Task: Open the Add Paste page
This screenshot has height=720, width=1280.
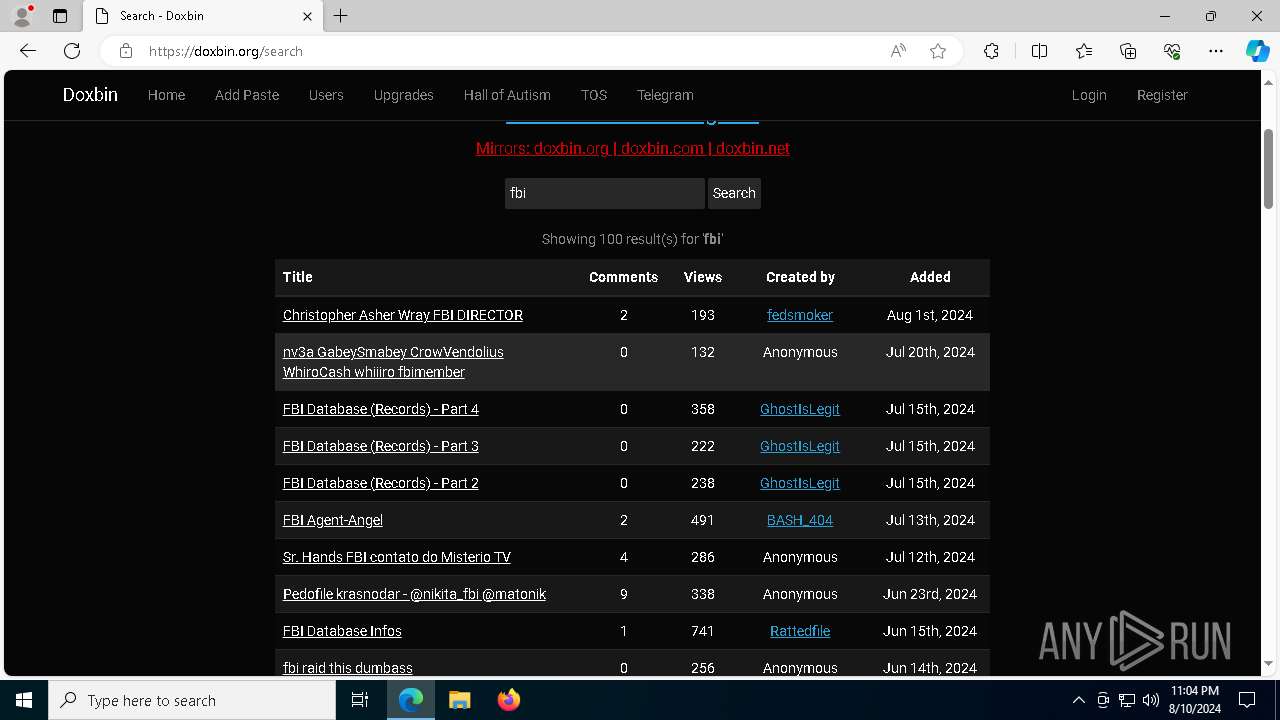Action: coord(247,95)
